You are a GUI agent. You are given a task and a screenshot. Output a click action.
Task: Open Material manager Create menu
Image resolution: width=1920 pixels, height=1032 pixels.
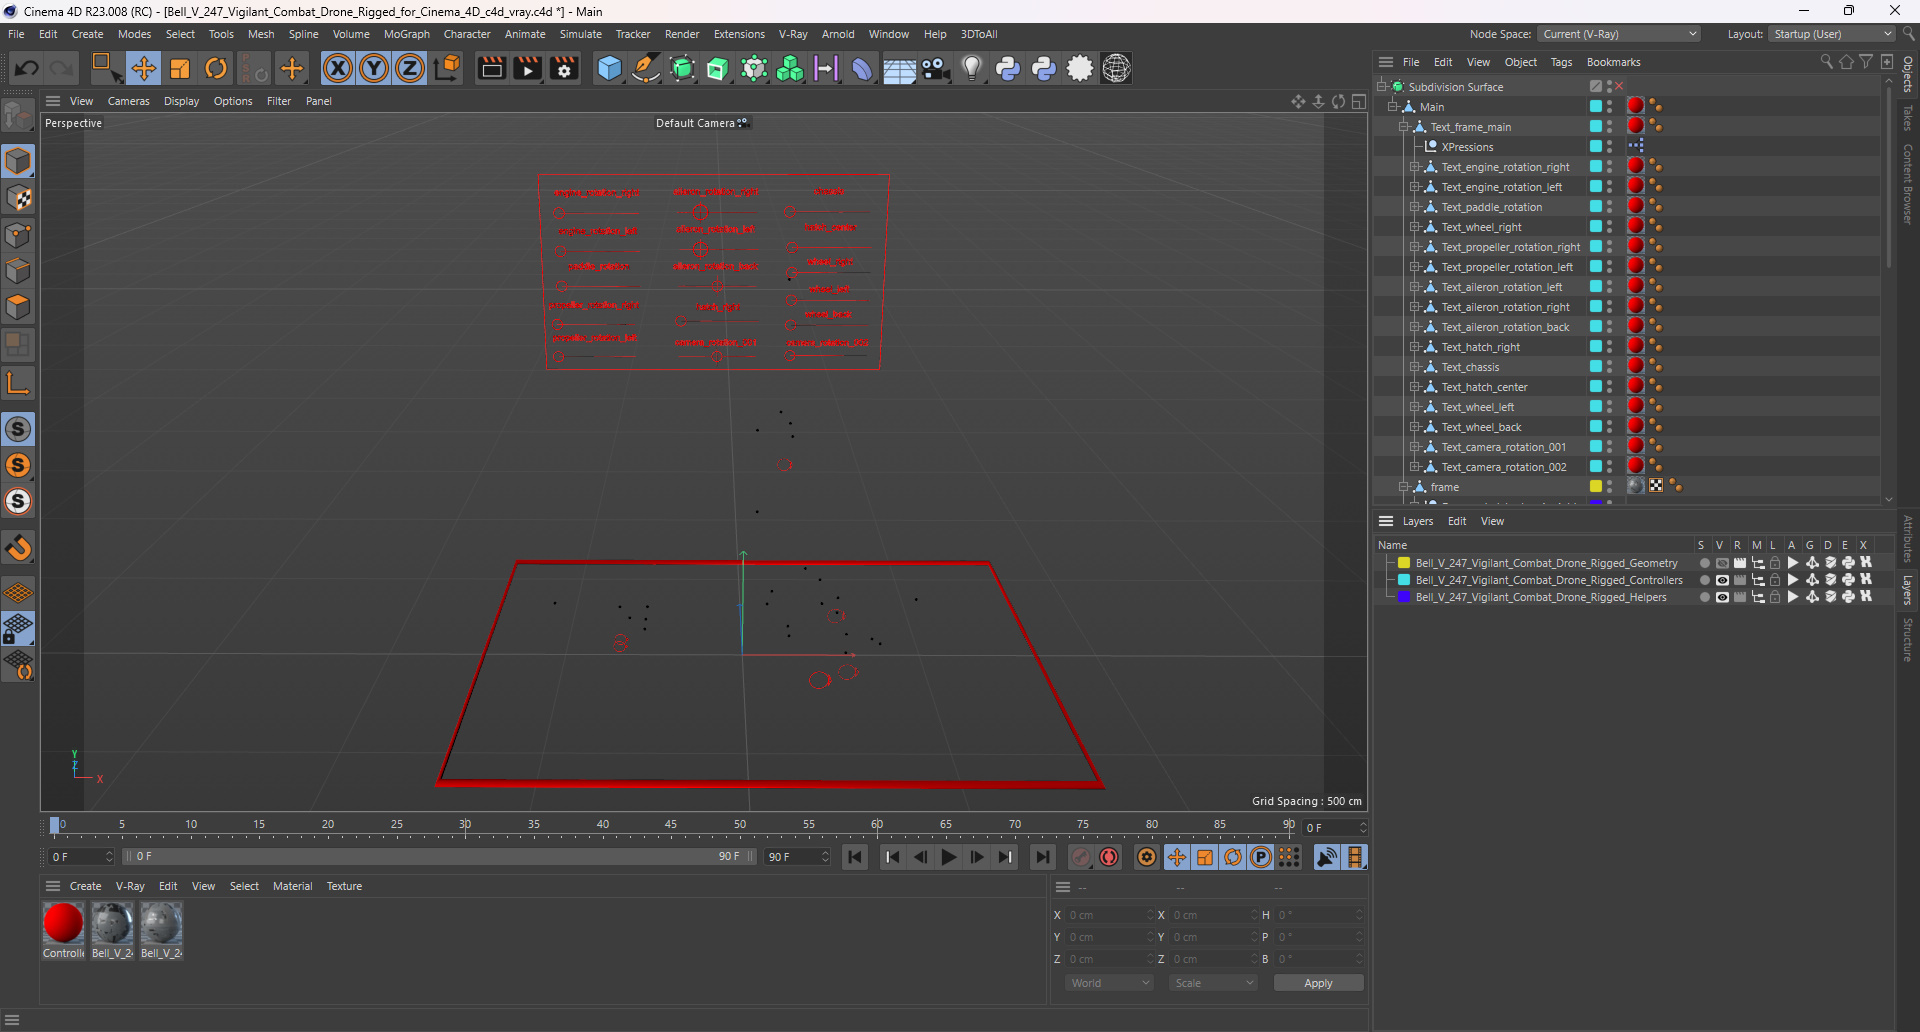[x=85, y=886]
